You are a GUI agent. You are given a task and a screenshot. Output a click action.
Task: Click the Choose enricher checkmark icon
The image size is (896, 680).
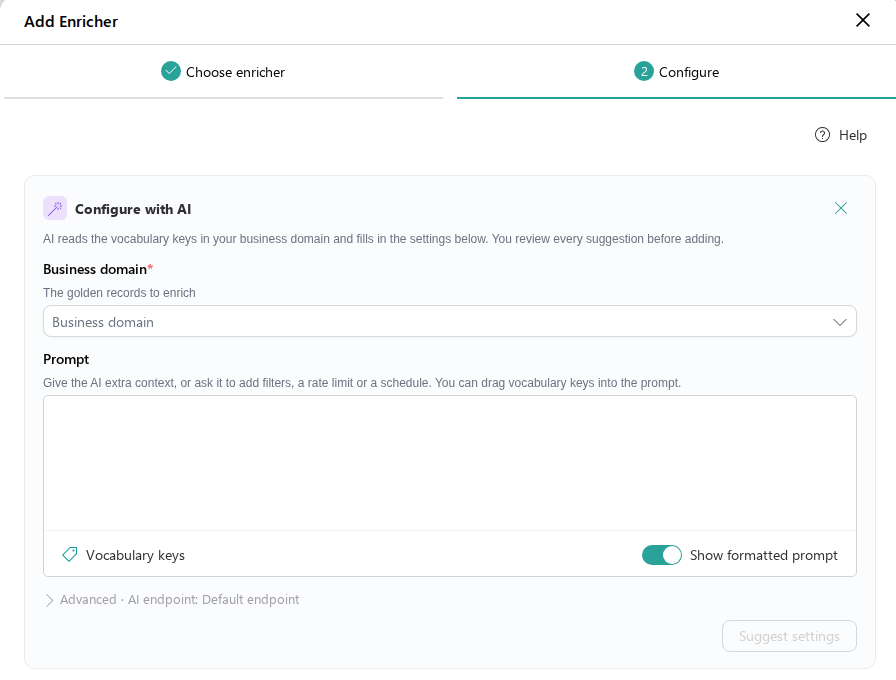[170, 71]
